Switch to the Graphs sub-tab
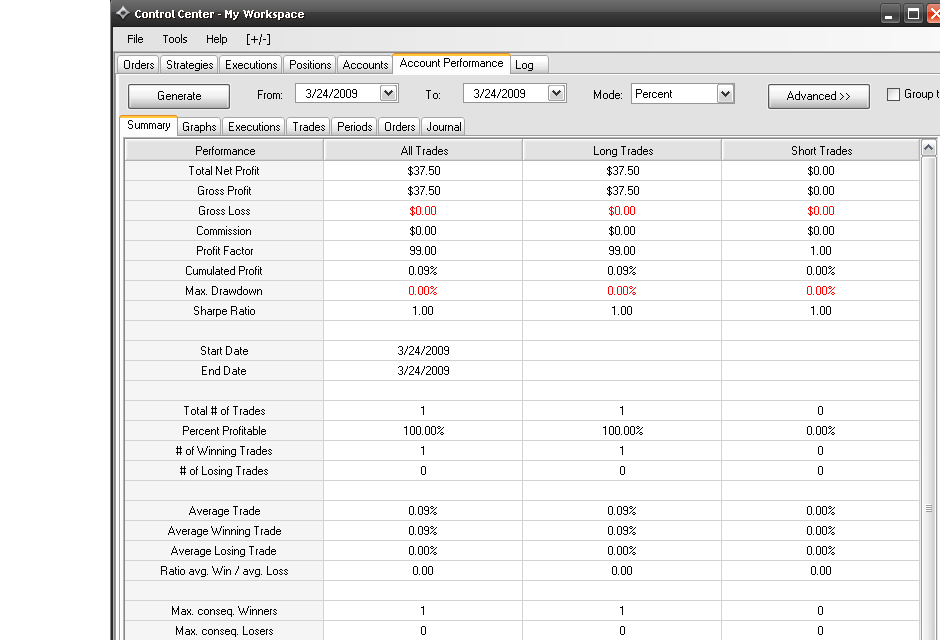The width and height of the screenshot is (940, 640). click(x=199, y=126)
